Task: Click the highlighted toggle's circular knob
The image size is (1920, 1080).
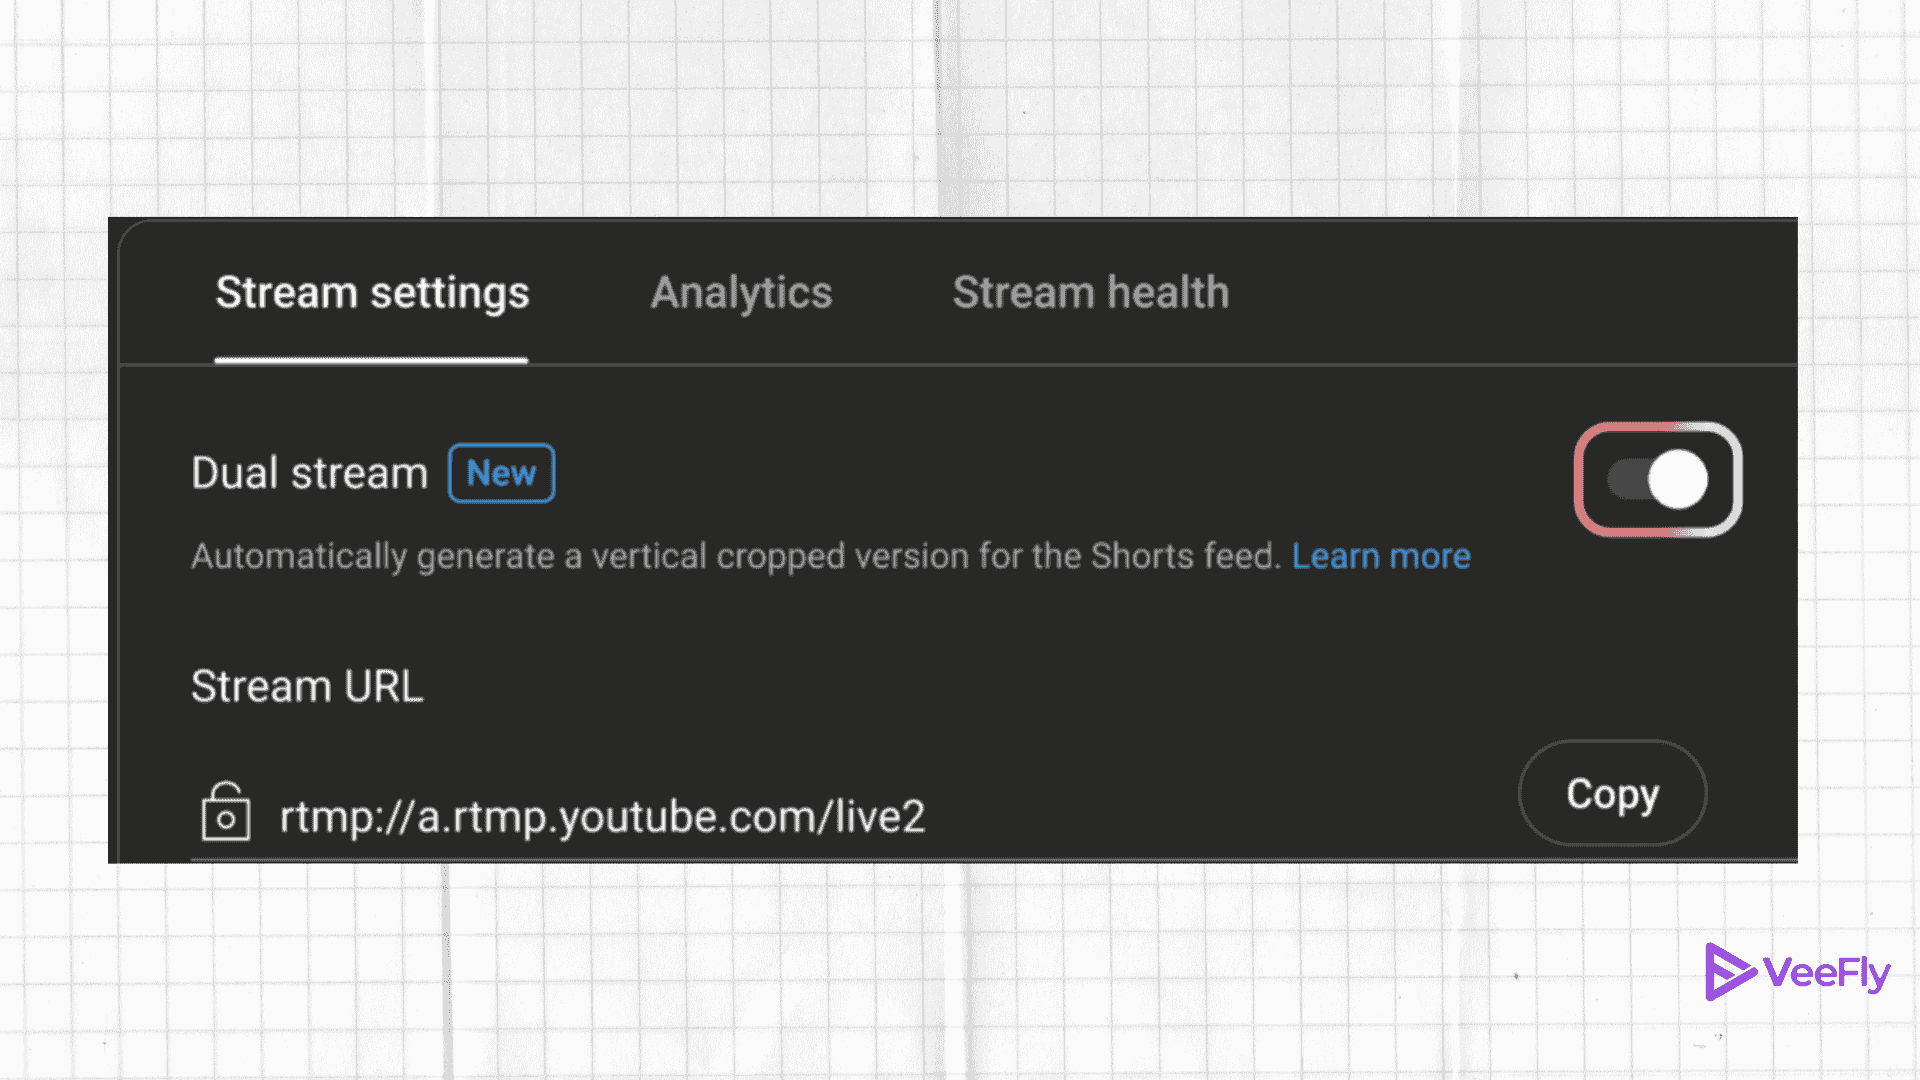Action: point(1681,479)
